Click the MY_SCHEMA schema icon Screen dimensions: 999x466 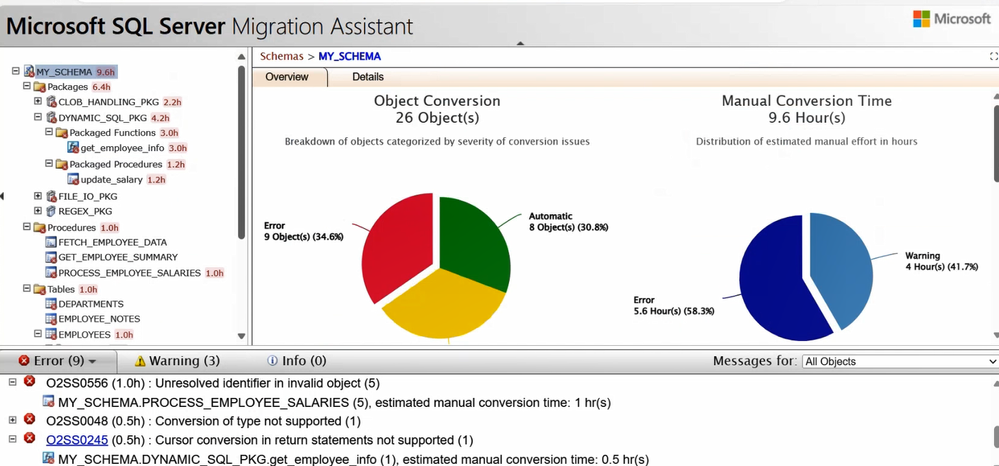pyautogui.click(x=29, y=71)
